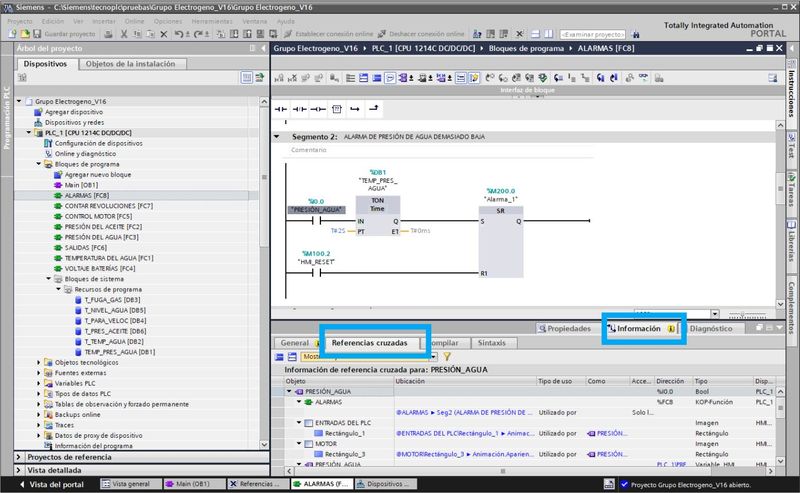Click the cut scissors icon

[124, 34]
